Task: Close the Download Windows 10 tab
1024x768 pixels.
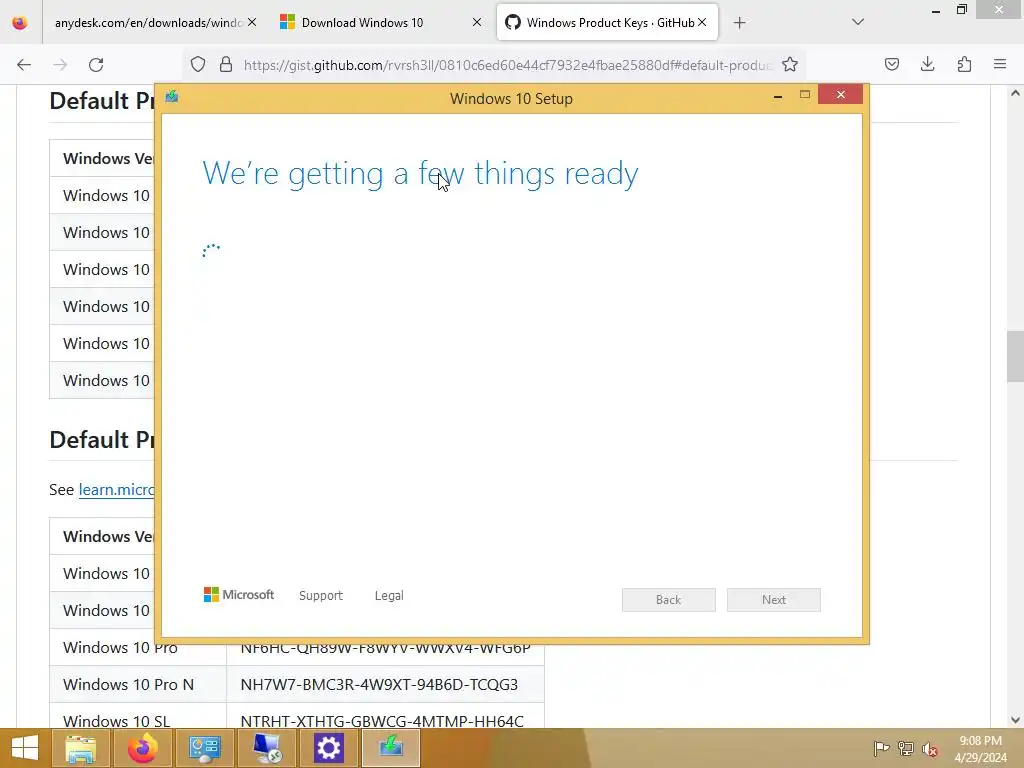Action: click(x=477, y=22)
